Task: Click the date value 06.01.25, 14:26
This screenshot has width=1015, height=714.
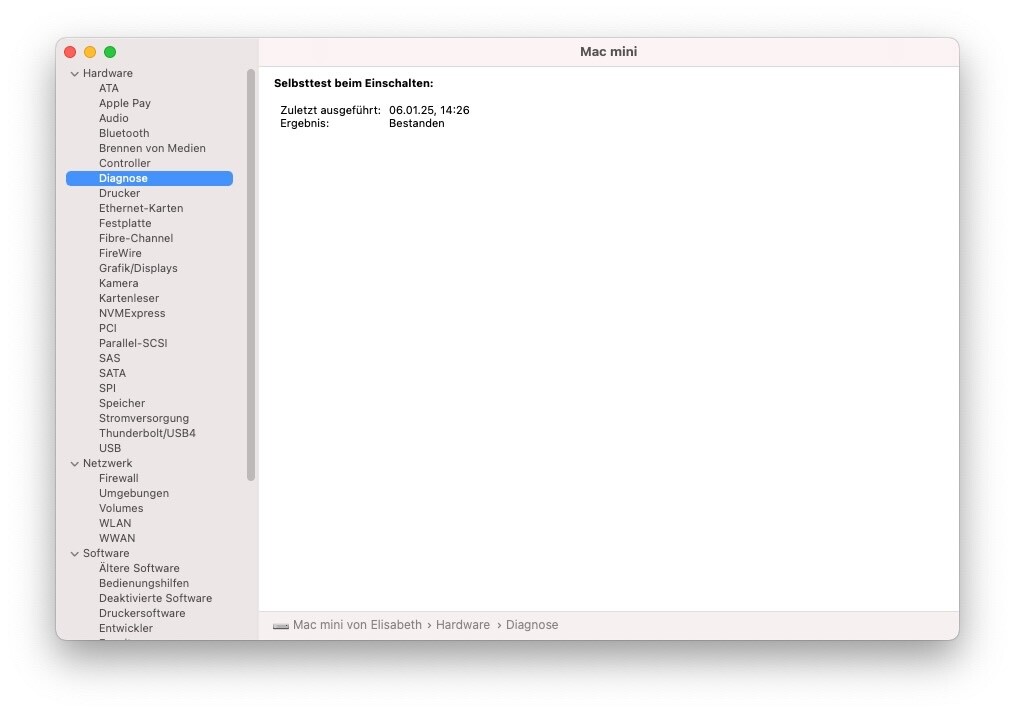Action: pyautogui.click(x=429, y=110)
